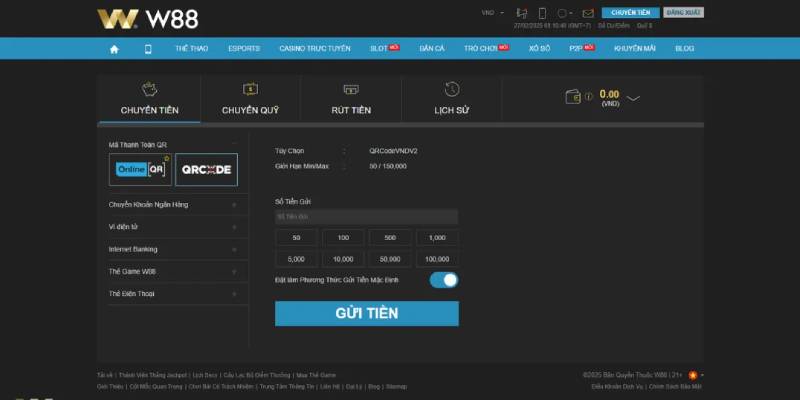Expand the wallet balance chevron
The width and height of the screenshot is (800, 400).
[x=633, y=98]
